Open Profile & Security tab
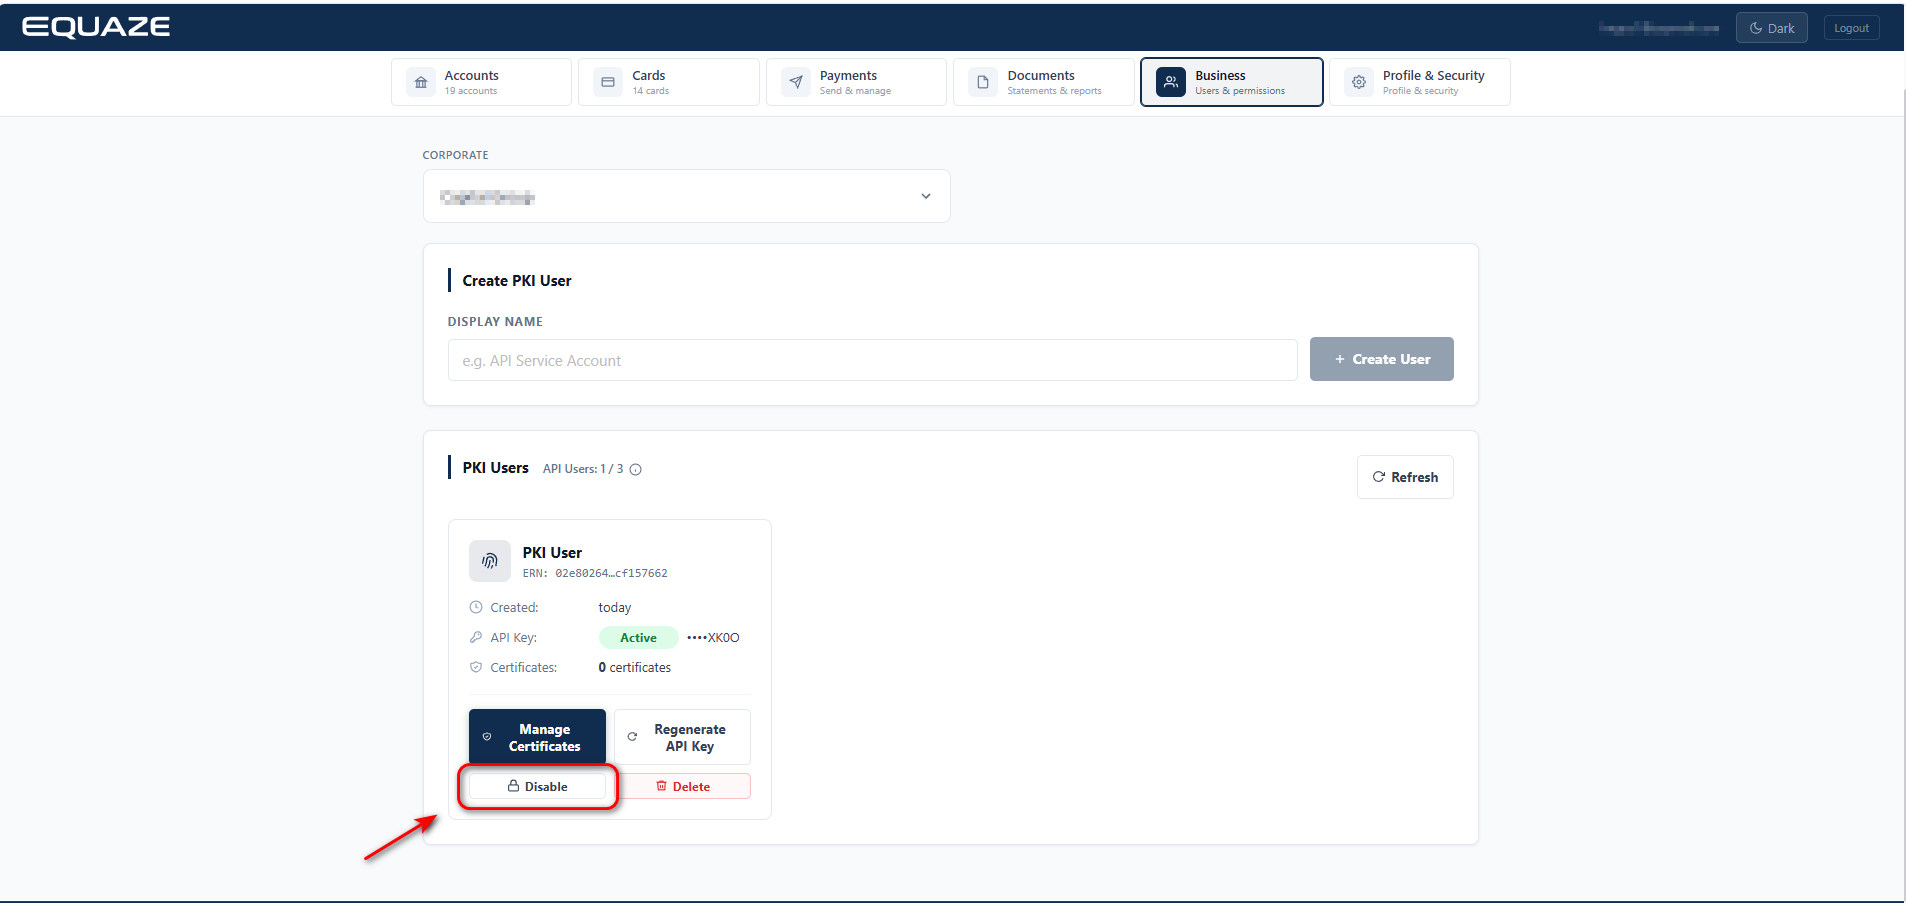 point(1419,82)
